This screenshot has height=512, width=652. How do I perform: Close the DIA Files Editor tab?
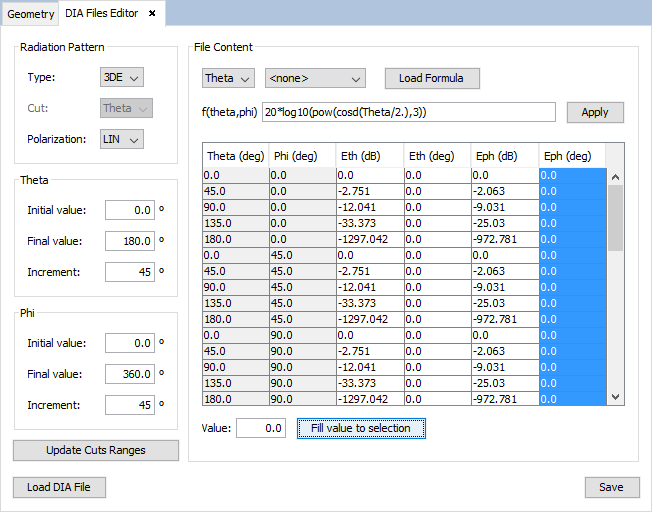click(x=152, y=14)
